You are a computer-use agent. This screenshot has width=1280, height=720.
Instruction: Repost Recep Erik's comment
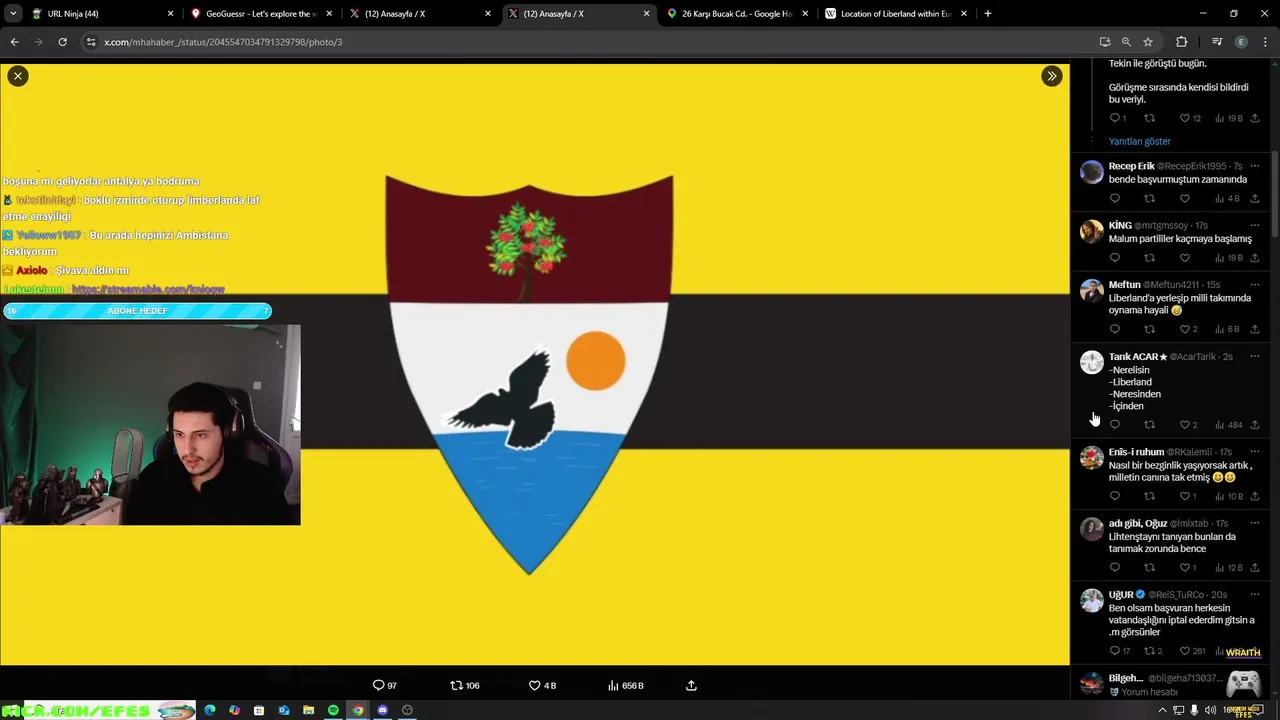click(x=1149, y=198)
